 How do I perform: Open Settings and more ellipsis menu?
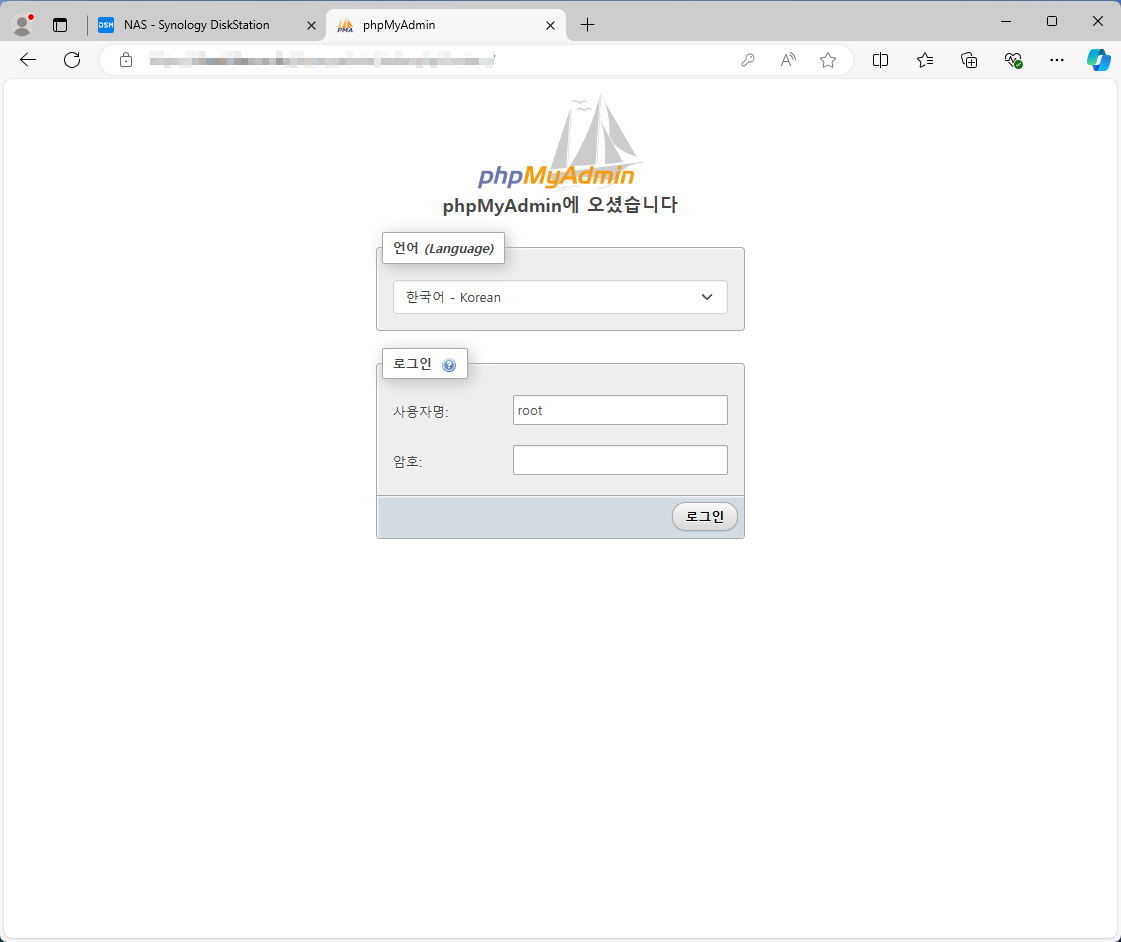pyautogui.click(x=1057, y=60)
